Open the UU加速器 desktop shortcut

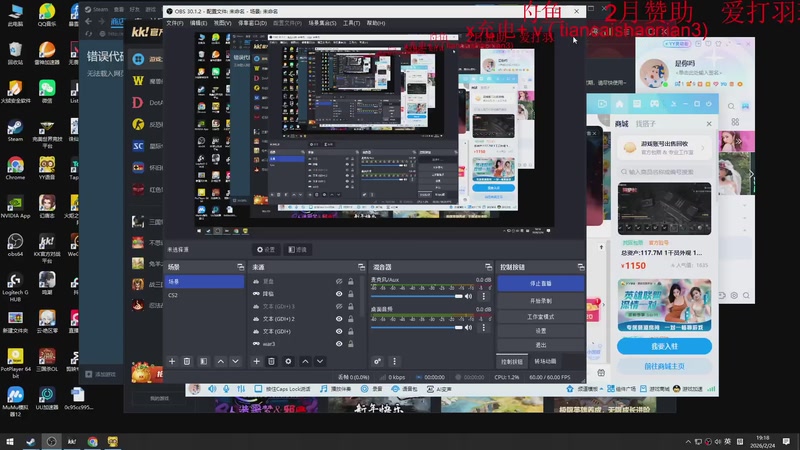click(x=46, y=398)
